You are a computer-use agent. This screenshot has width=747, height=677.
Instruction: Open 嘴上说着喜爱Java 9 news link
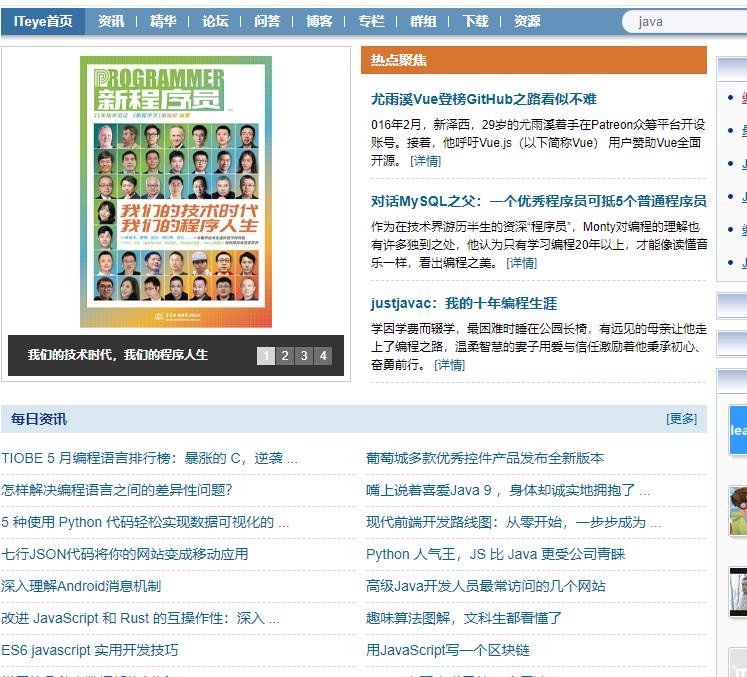point(508,490)
